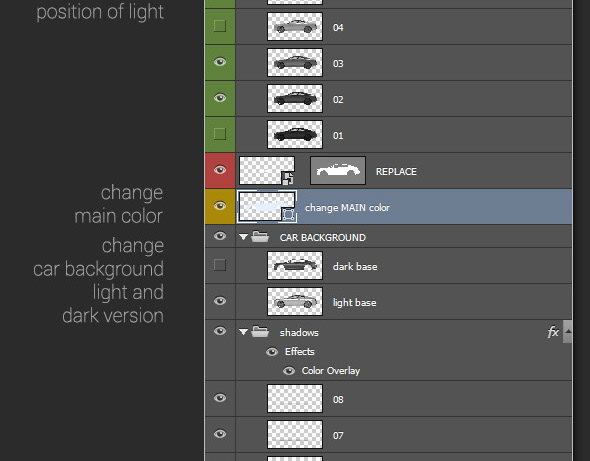Open the fx effects icon on shadows group
This screenshot has height=461, width=590.
pos(553,332)
